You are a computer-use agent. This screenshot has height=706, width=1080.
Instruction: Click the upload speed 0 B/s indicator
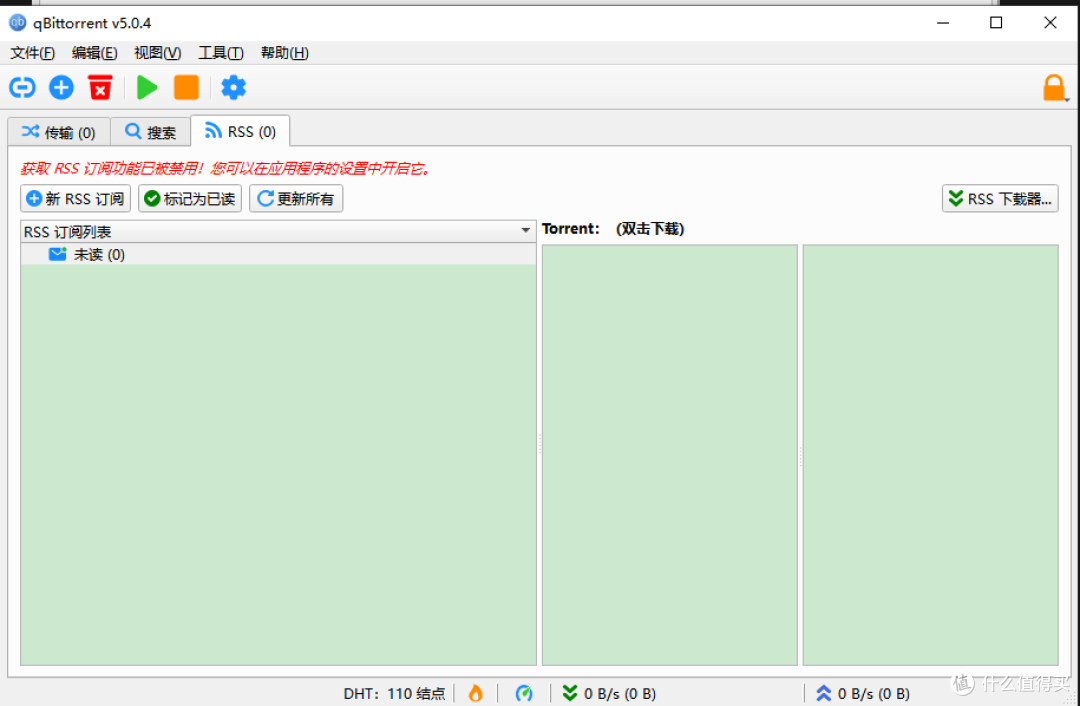tap(862, 694)
